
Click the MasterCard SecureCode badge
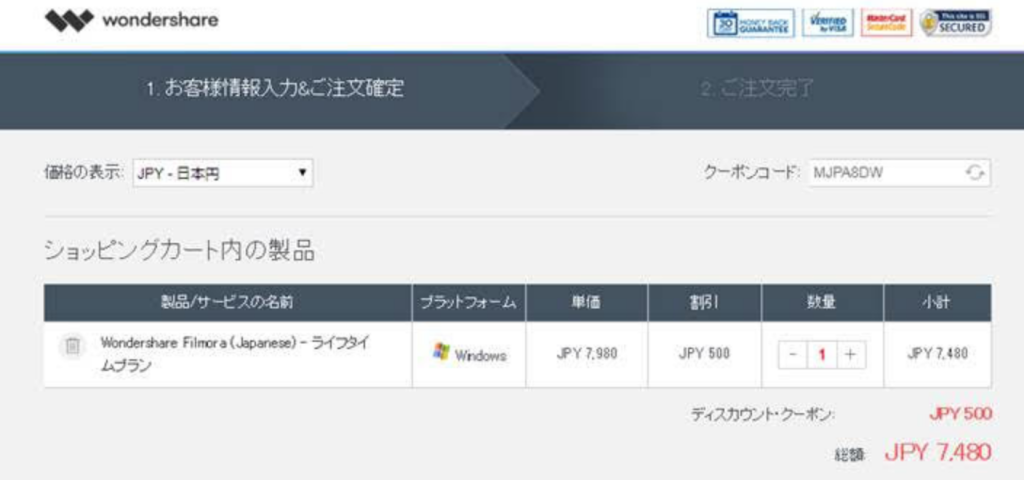(x=886, y=23)
